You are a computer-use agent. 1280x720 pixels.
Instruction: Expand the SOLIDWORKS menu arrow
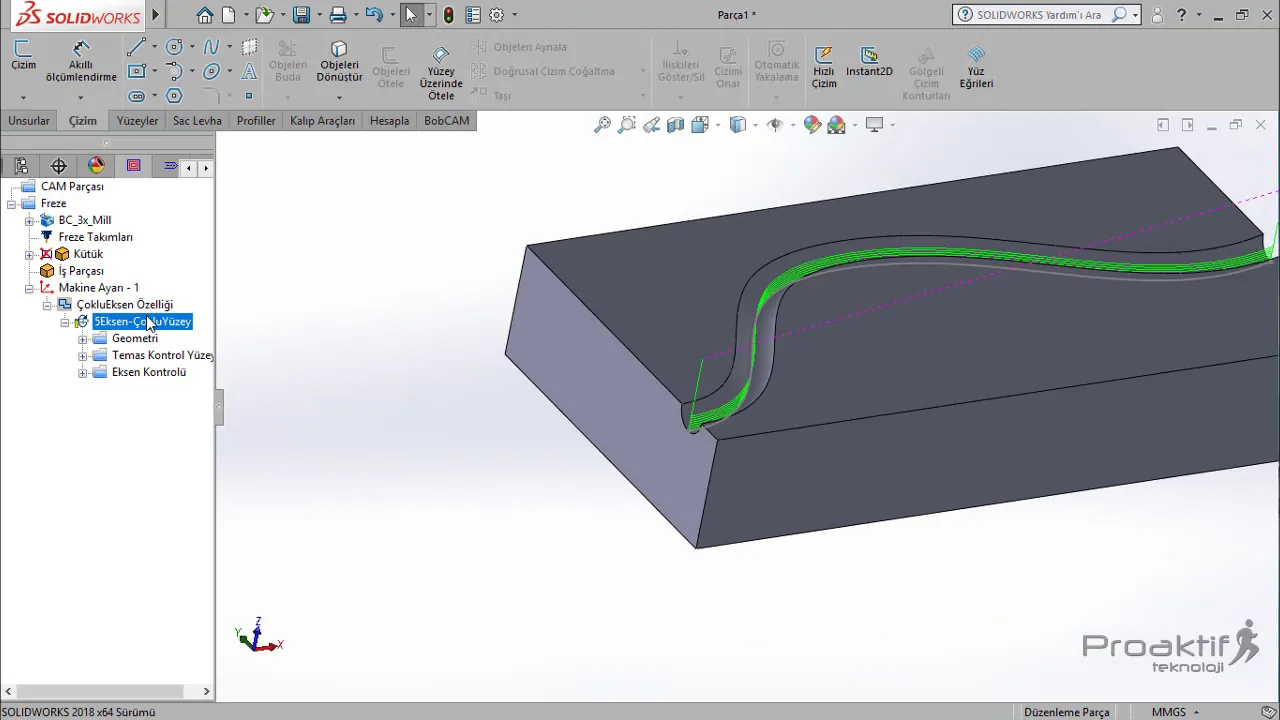coord(155,15)
